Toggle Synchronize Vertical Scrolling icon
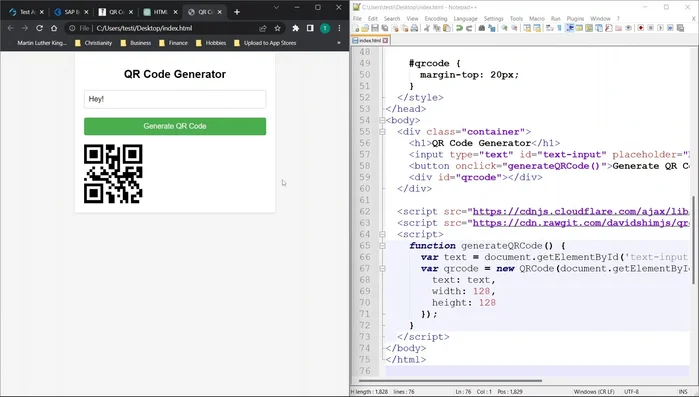Screen dimensions: 699x397 tap(527, 28)
